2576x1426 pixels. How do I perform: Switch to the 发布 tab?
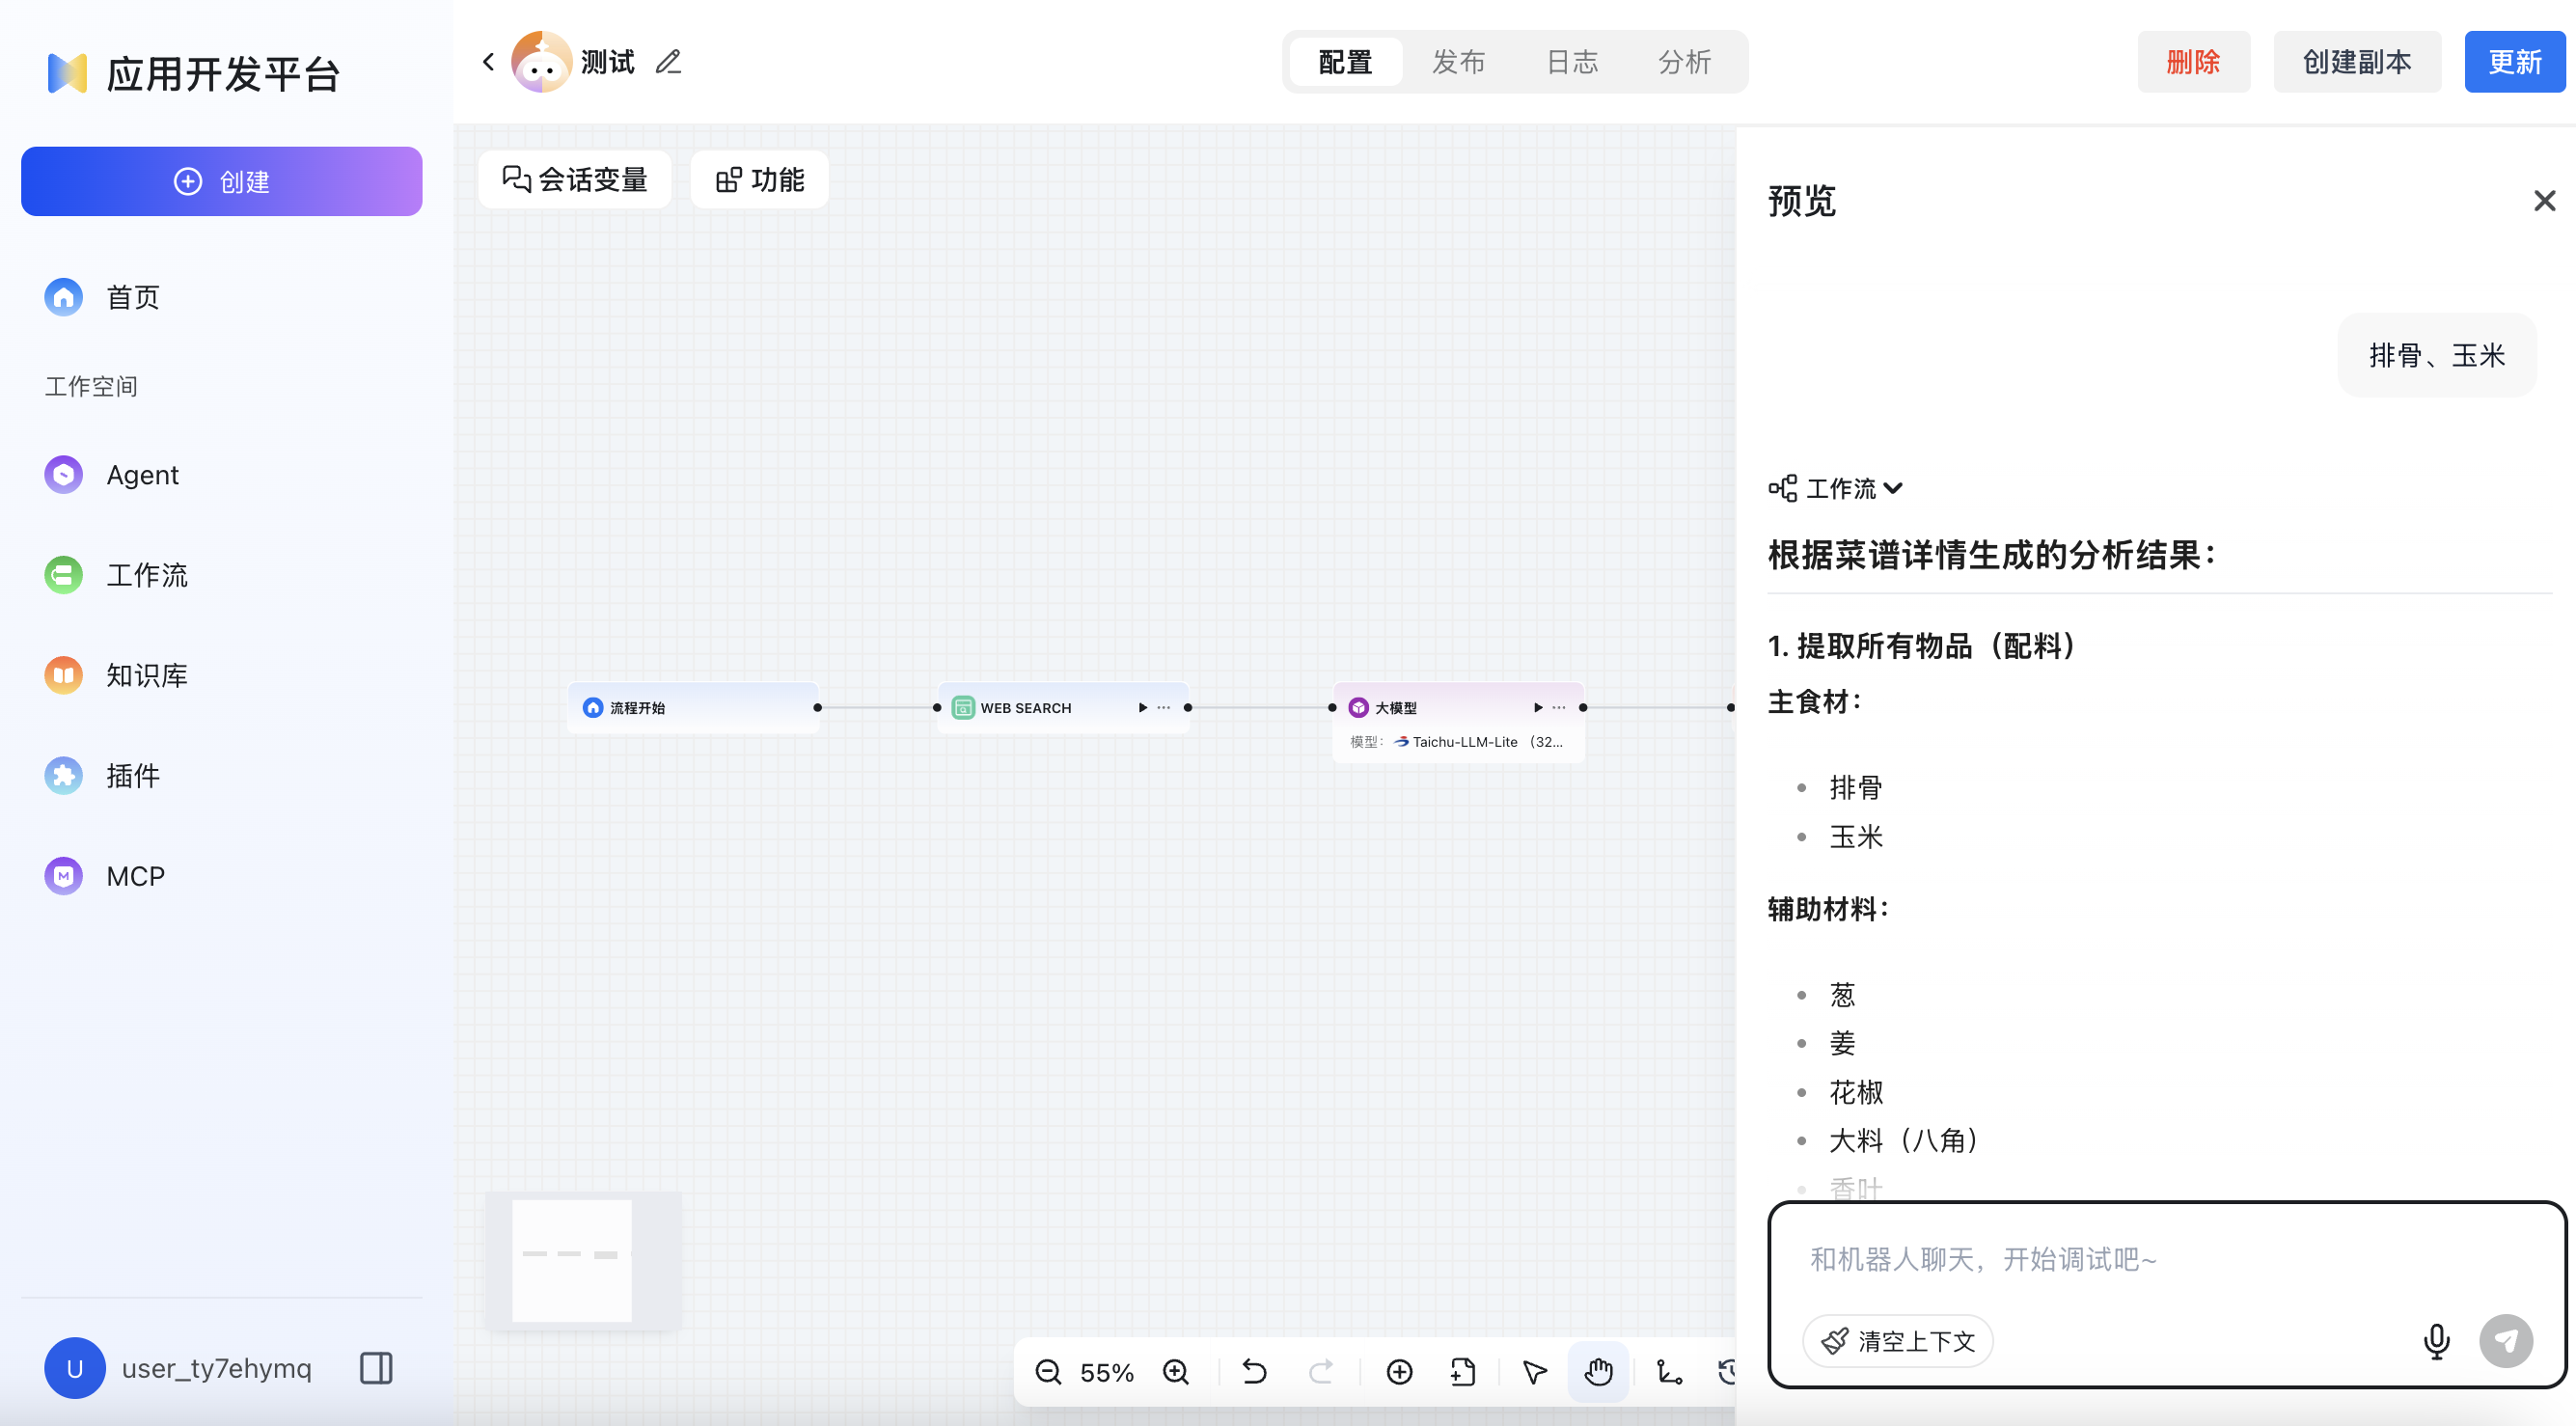pyautogui.click(x=1458, y=62)
